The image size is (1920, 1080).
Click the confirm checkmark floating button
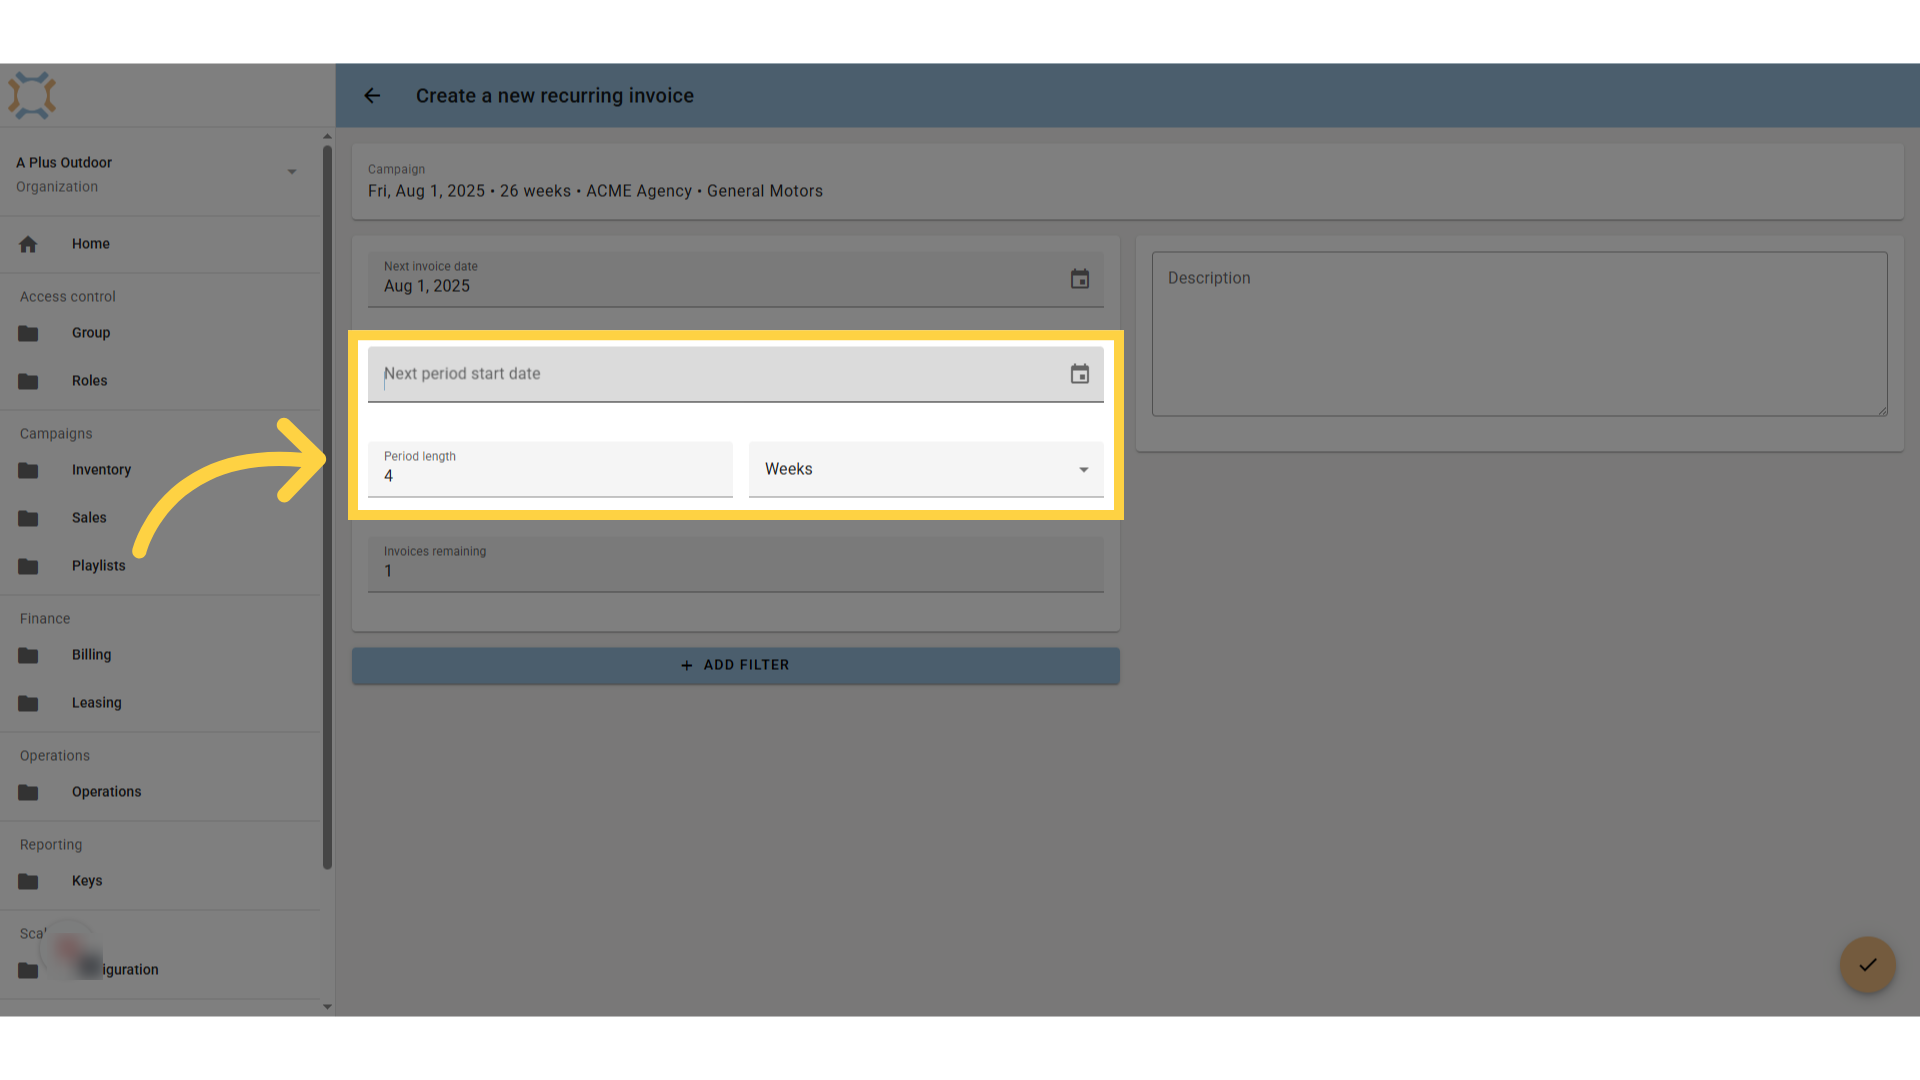pyautogui.click(x=1867, y=965)
